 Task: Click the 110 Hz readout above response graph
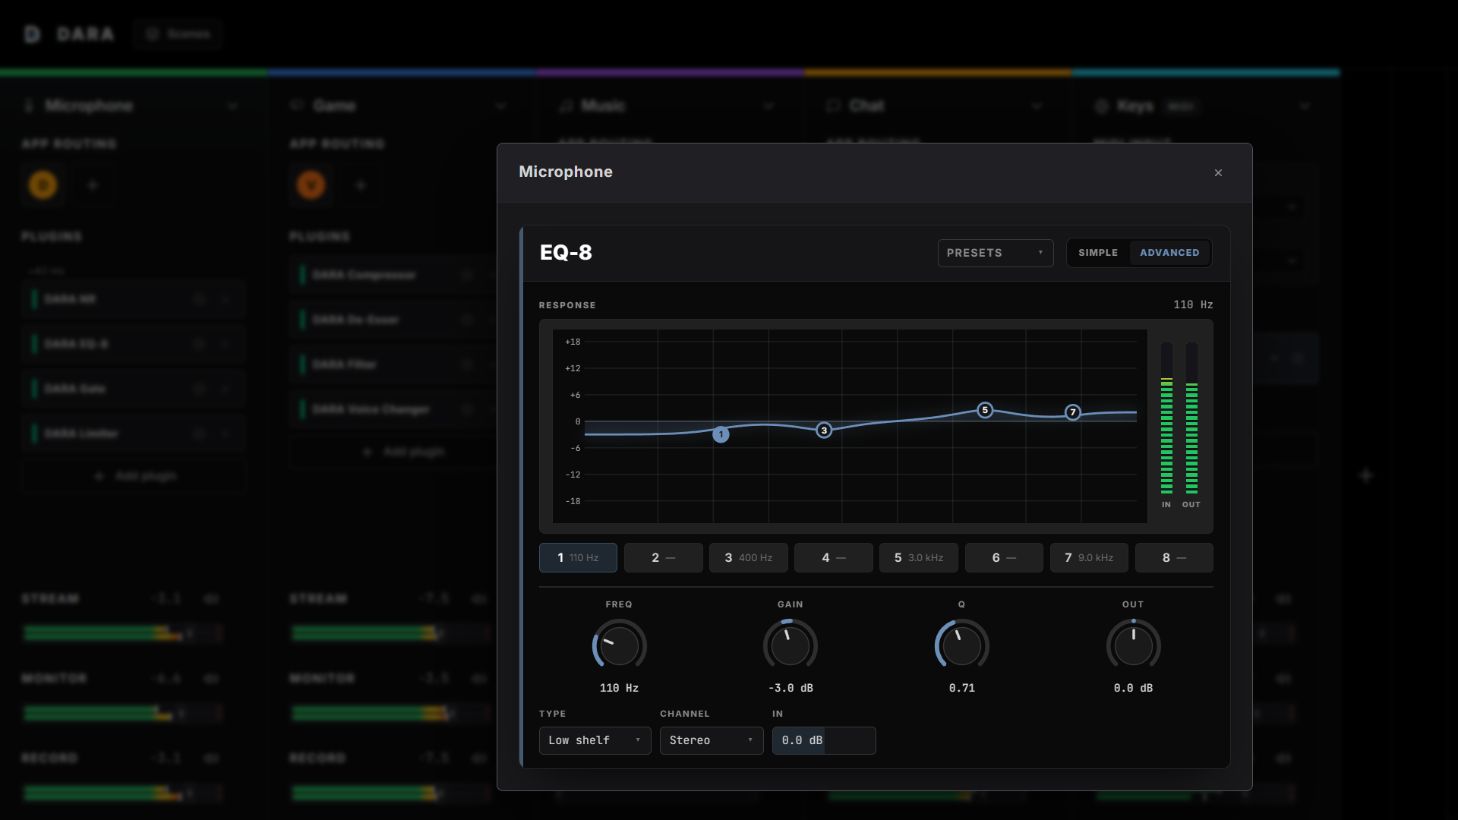click(1193, 305)
